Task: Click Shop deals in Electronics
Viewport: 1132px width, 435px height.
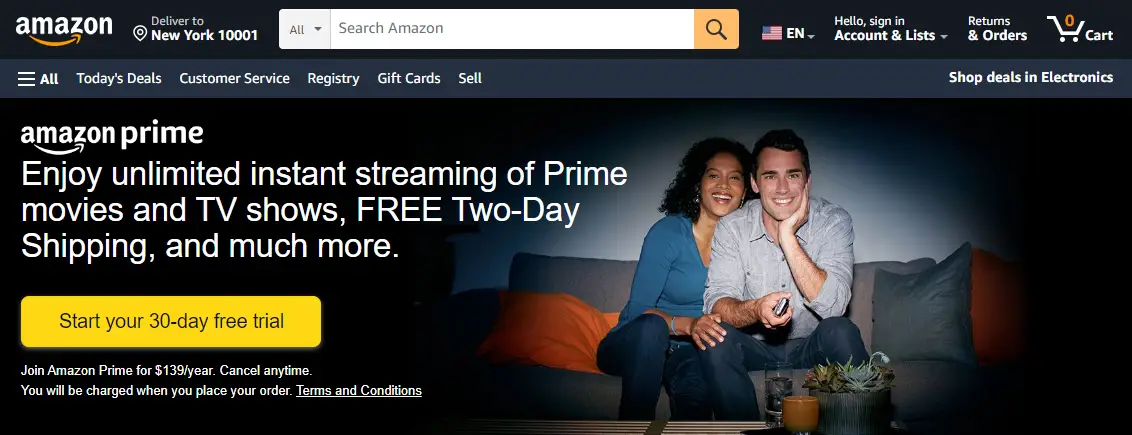Action: (x=1030, y=78)
